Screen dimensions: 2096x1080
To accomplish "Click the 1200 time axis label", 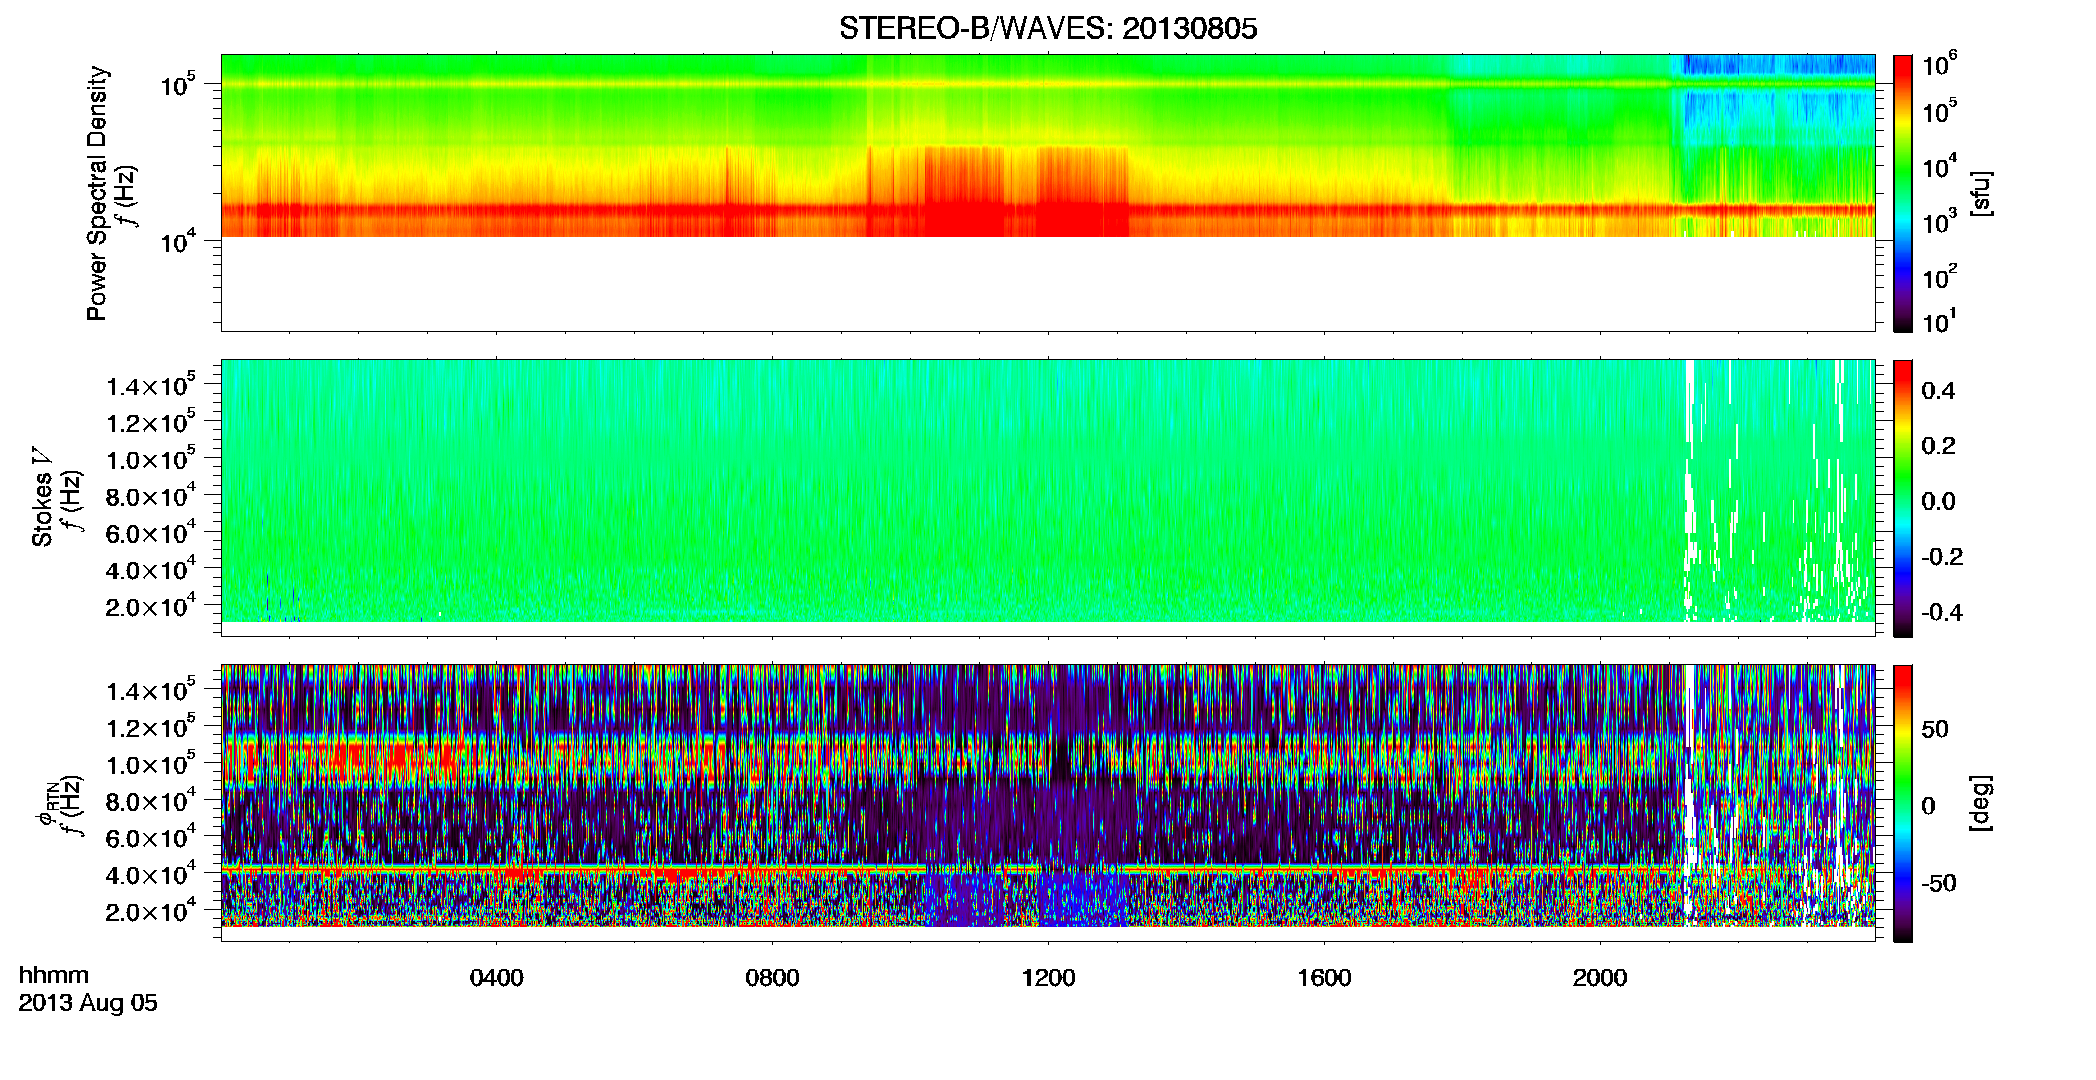I will click(1048, 978).
